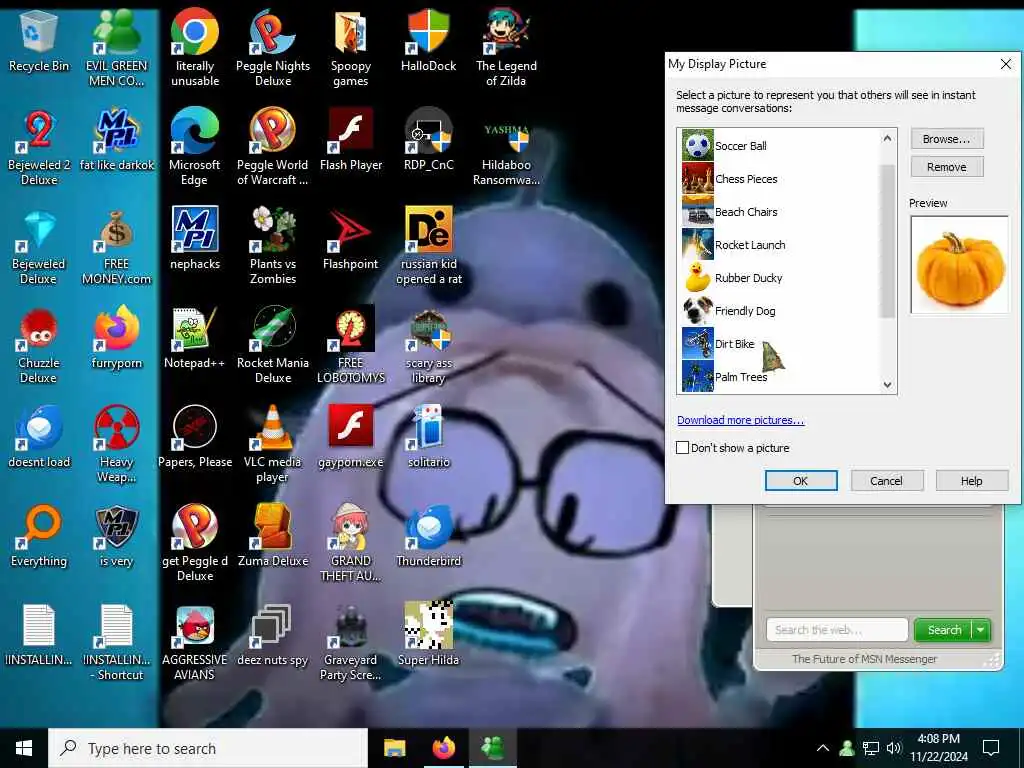The image size is (1024, 768).
Task: Click the Remove picture button
Action: pos(946,167)
